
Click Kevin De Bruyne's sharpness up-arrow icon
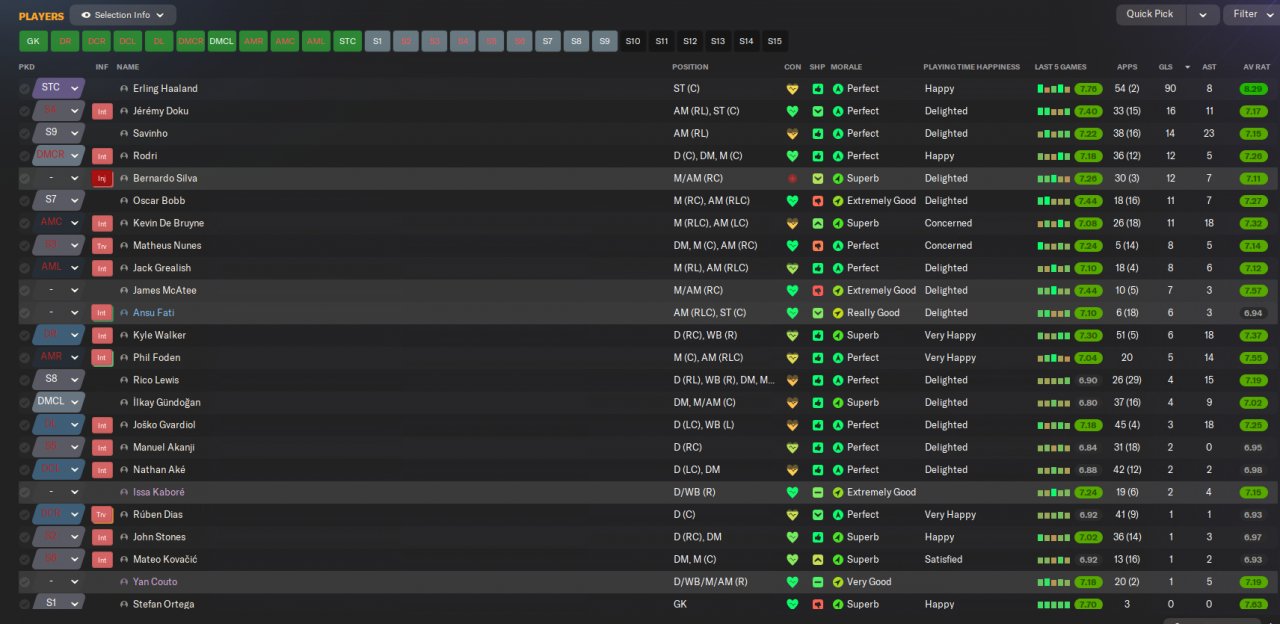point(817,223)
